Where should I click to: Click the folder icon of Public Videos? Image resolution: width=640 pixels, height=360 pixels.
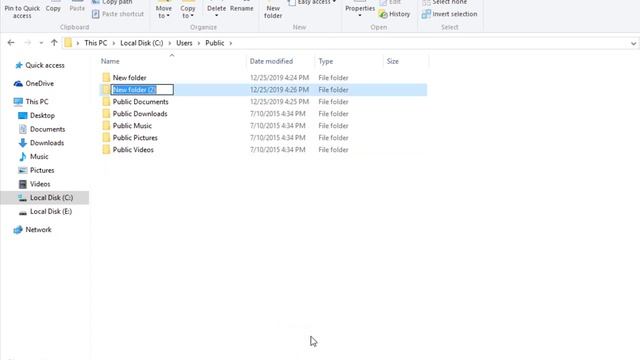(x=106, y=150)
